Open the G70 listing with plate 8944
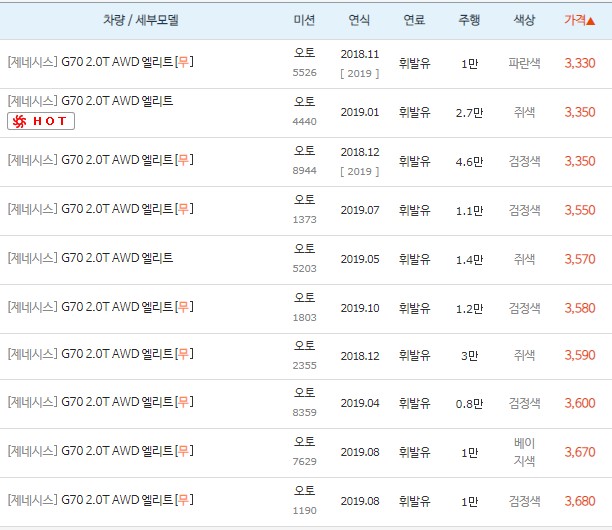 (x=100, y=160)
